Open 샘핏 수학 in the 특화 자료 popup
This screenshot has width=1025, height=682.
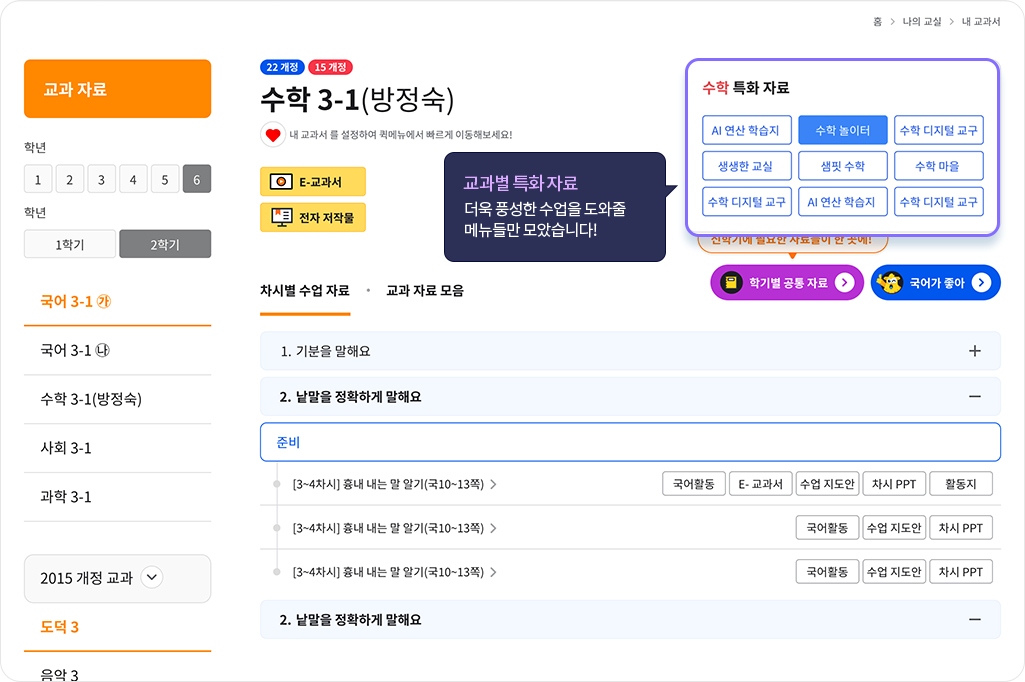pos(843,166)
